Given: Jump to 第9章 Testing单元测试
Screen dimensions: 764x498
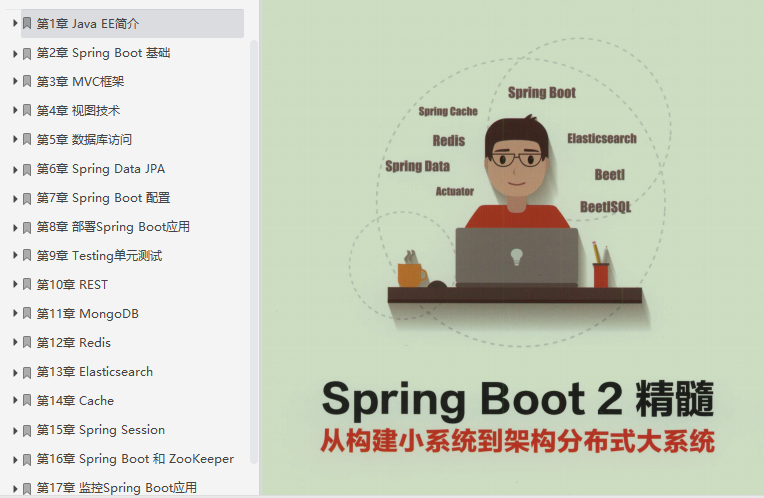Looking at the screenshot, I should pyautogui.click(x=99, y=255).
